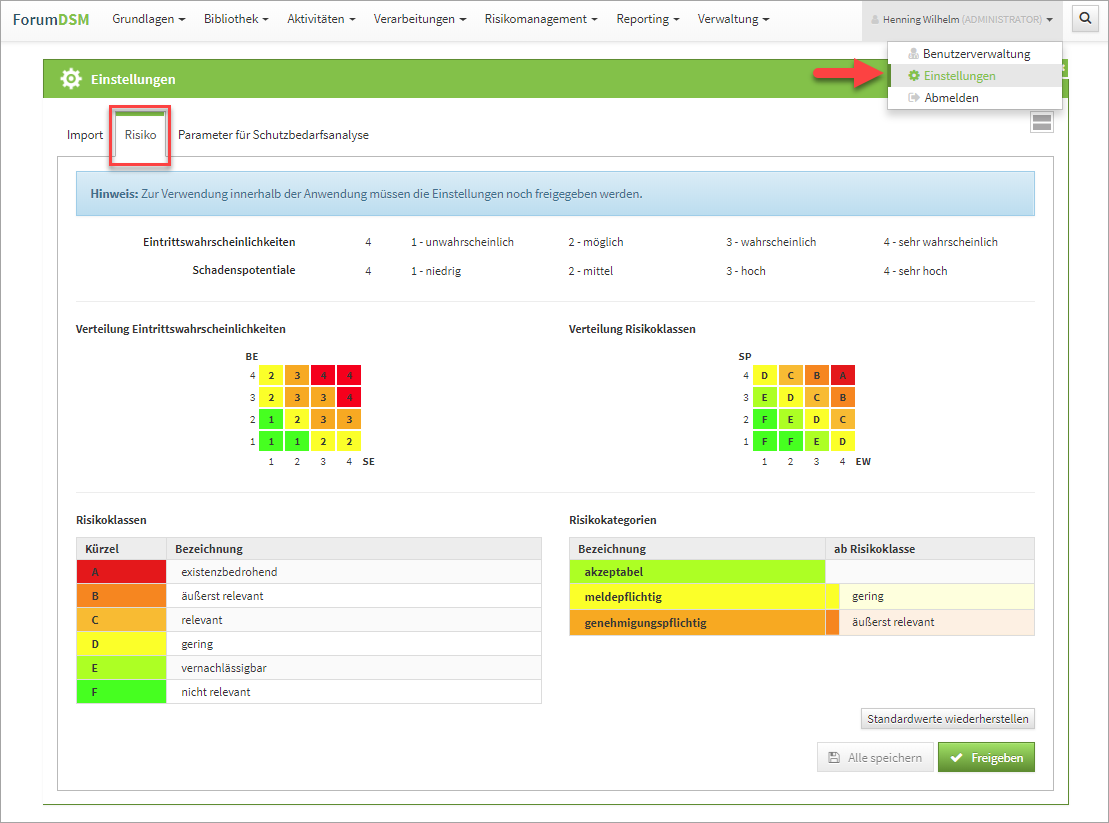Screen dimensions: 1109x823
Task: Open the Verwaltung dropdown menu
Action: pyautogui.click(x=733, y=19)
